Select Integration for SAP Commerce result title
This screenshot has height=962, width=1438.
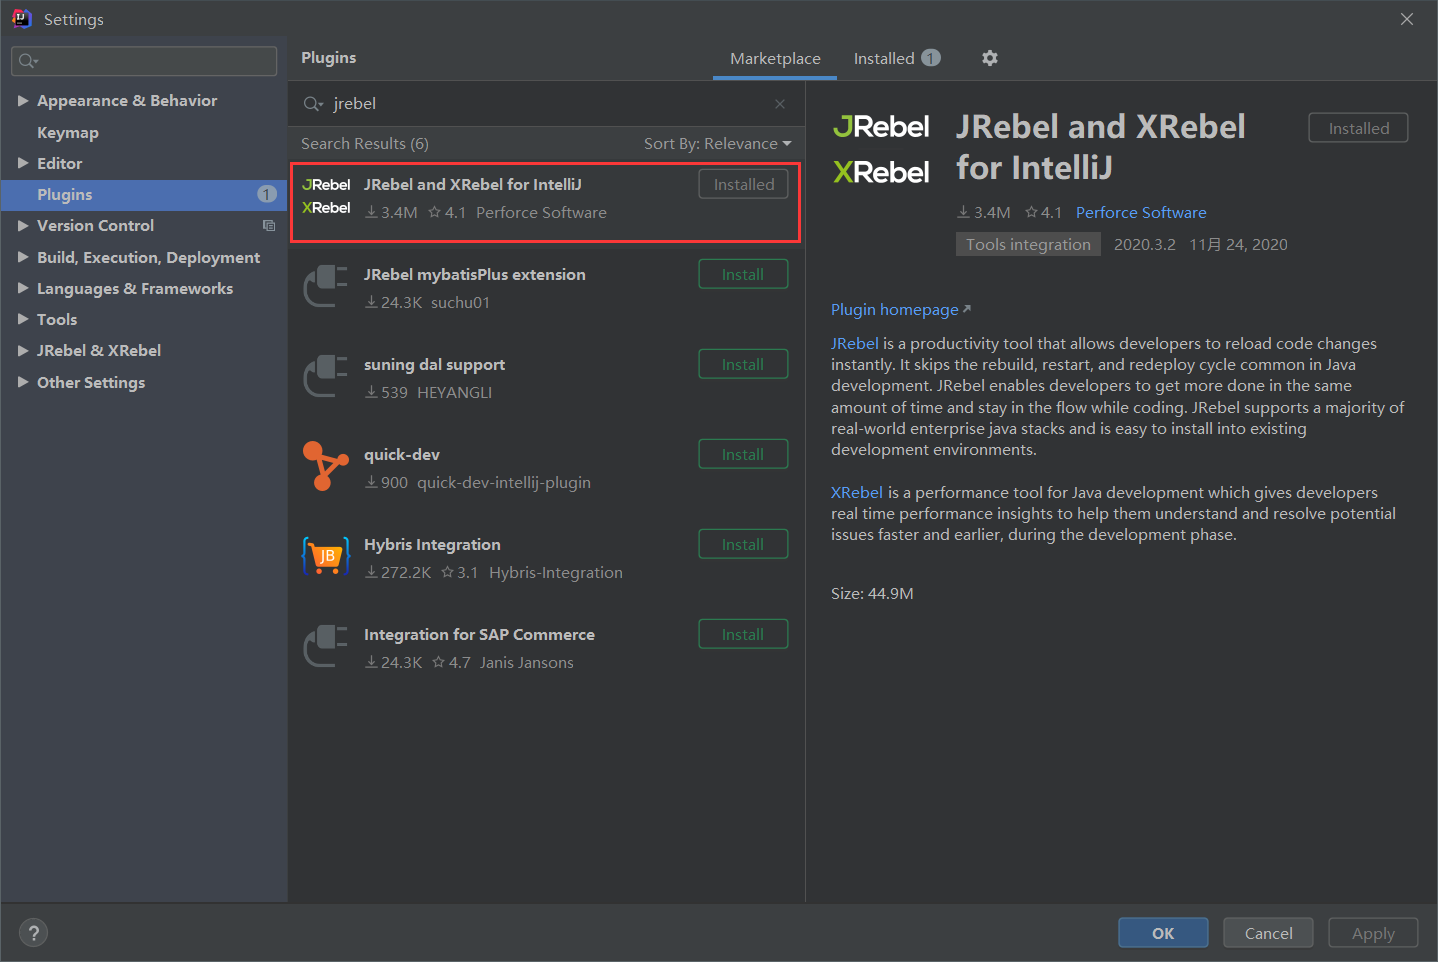(479, 634)
